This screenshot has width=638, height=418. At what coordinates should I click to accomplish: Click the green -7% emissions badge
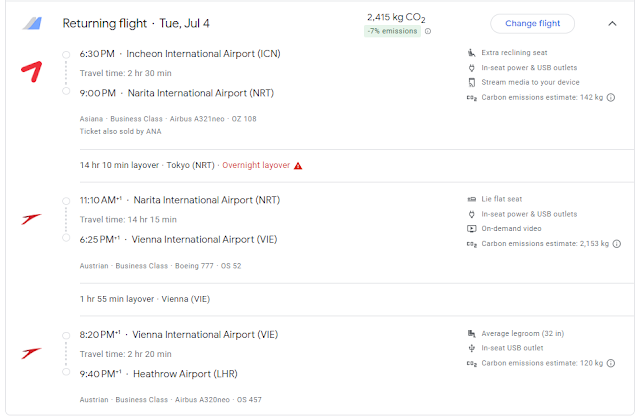[x=392, y=31]
